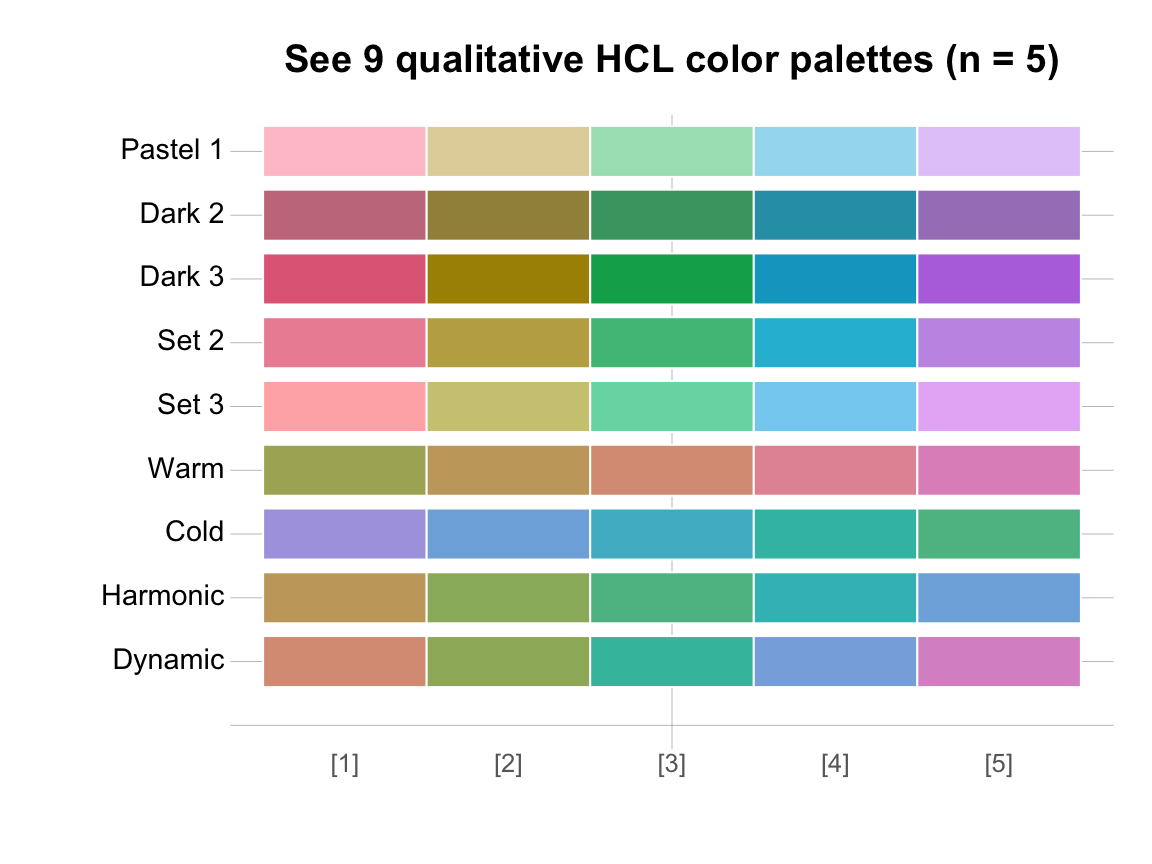
Task: Select the "Harmonic" palette label
Action: coord(163,597)
